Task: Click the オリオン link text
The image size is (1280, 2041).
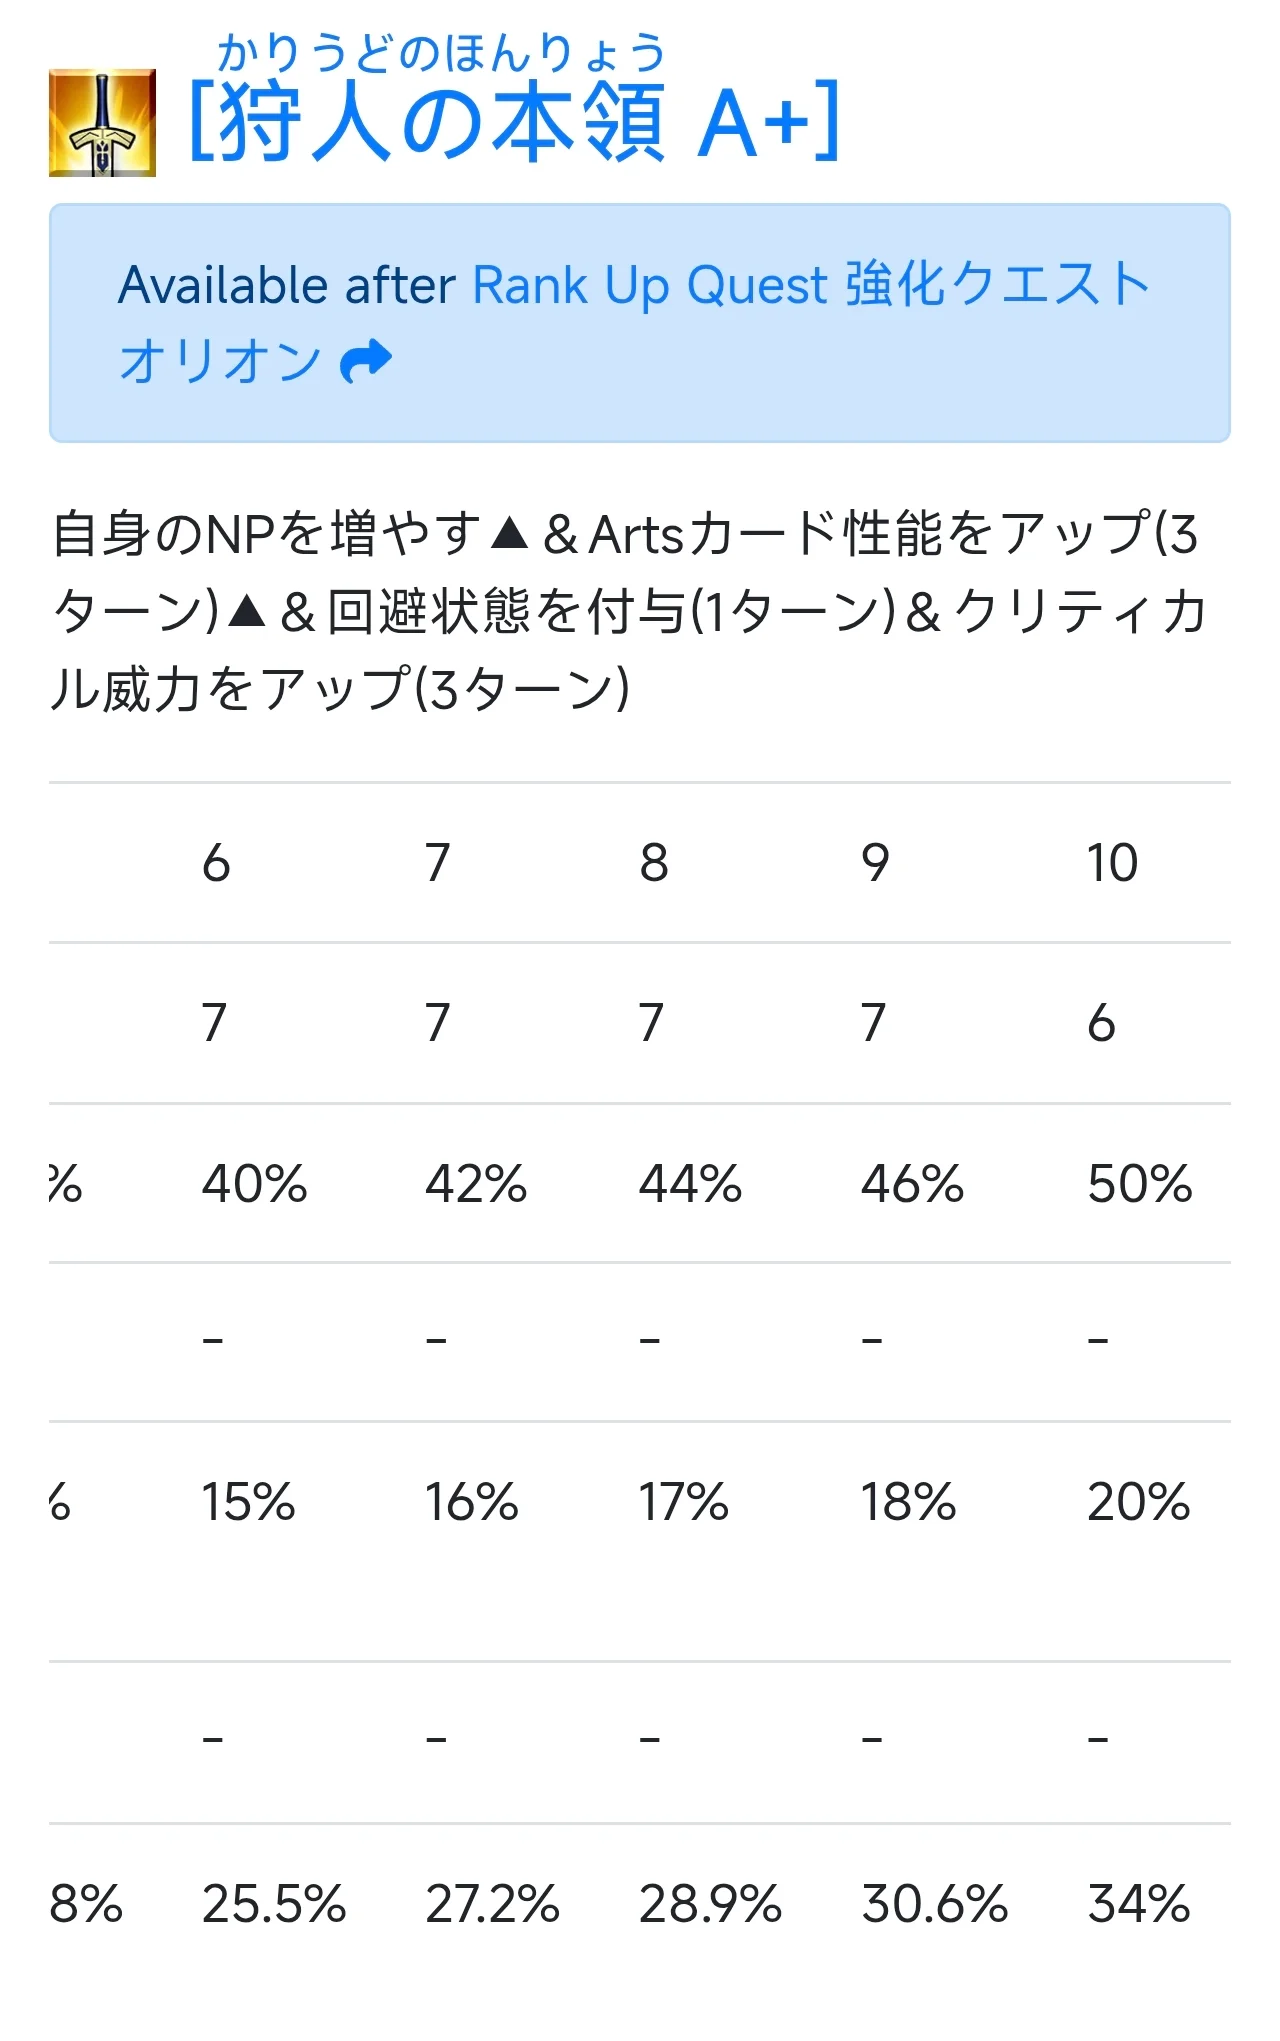Action: tap(220, 361)
